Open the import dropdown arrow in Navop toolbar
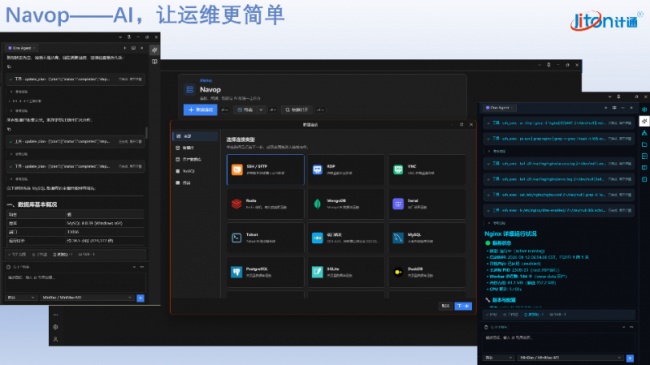650x365 pixels. point(261,110)
